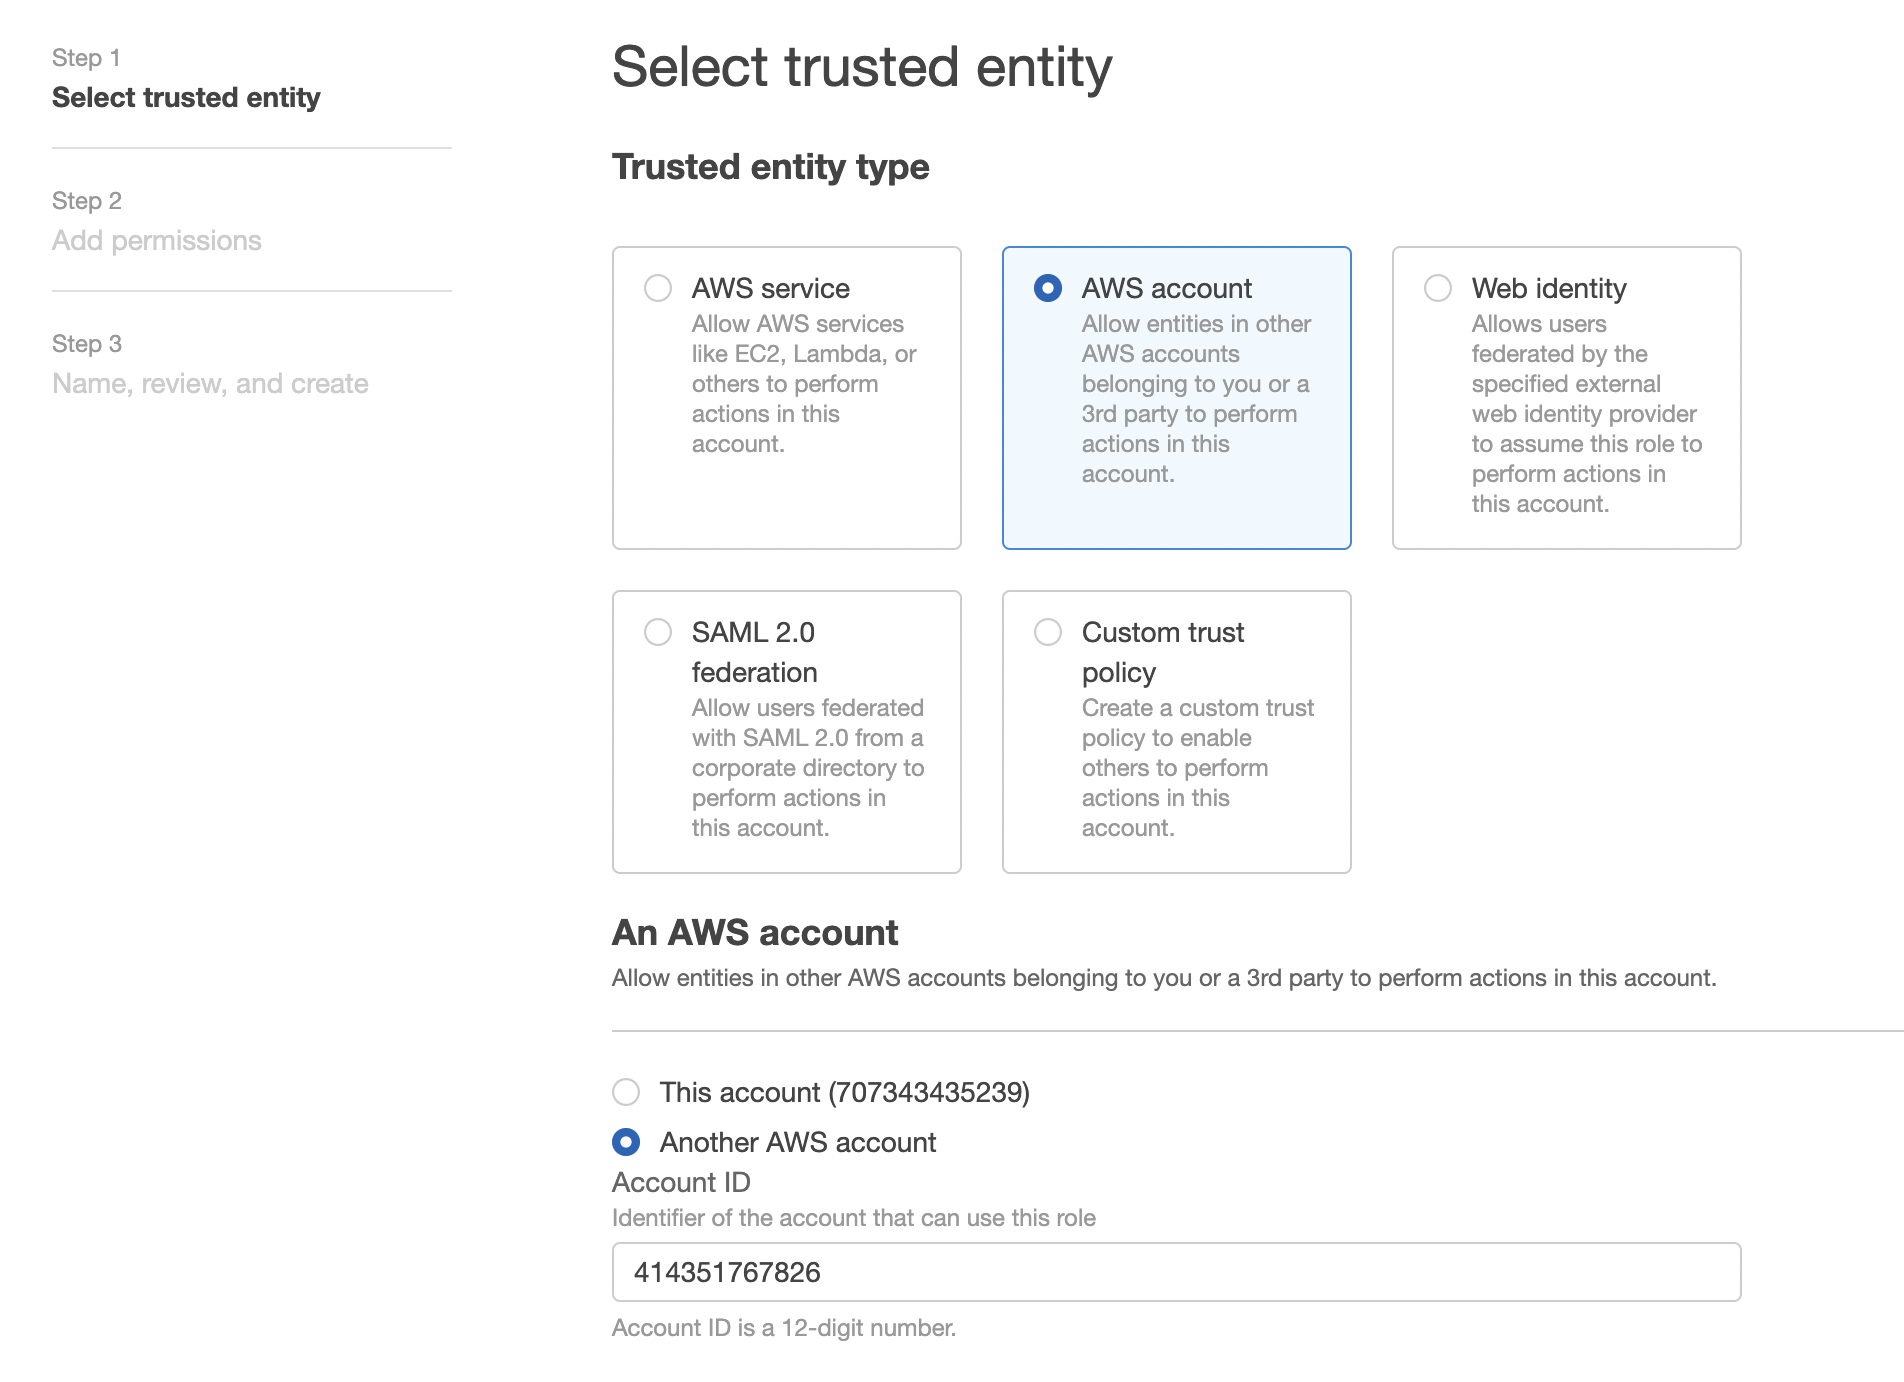
Task: Click the Another AWS account radio circle
Action: 626,1142
